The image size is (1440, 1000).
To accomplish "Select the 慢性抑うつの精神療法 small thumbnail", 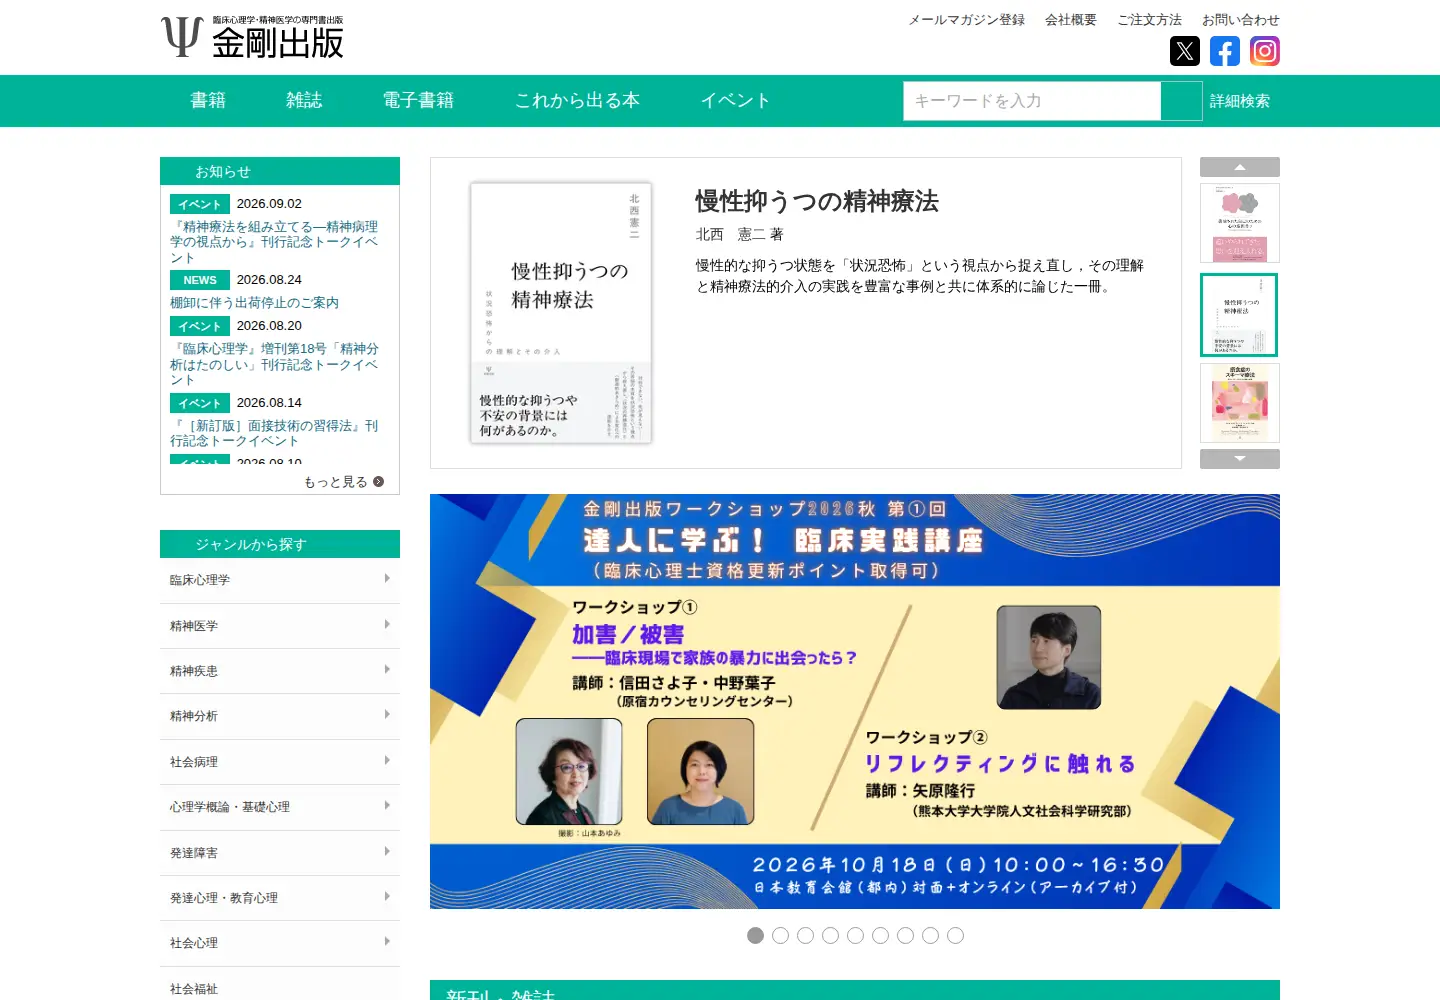I will pos(1239,315).
